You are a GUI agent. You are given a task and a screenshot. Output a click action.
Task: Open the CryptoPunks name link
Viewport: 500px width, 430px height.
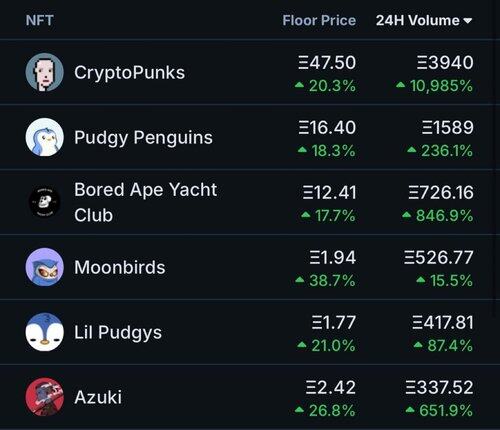coord(129,73)
